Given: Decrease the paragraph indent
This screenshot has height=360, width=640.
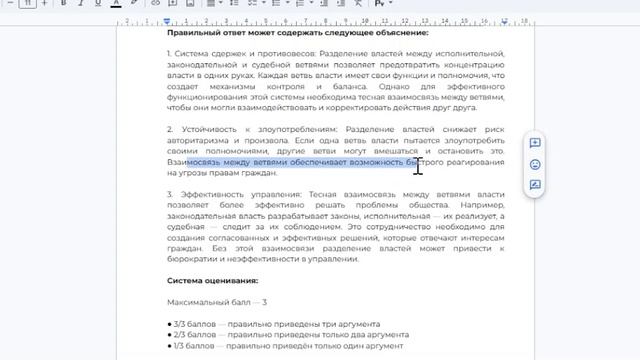Looking at the screenshot, I should [x=324, y=3].
